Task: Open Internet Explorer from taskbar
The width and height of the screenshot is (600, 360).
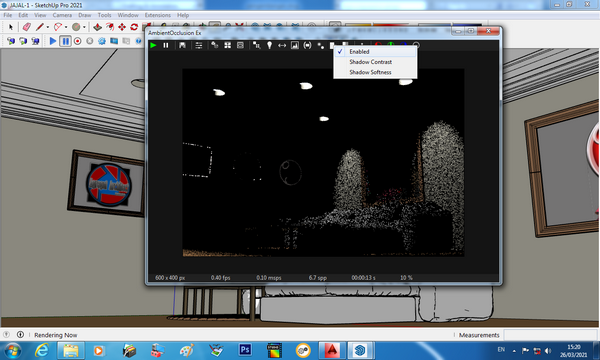Action: [x=42, y=350]
